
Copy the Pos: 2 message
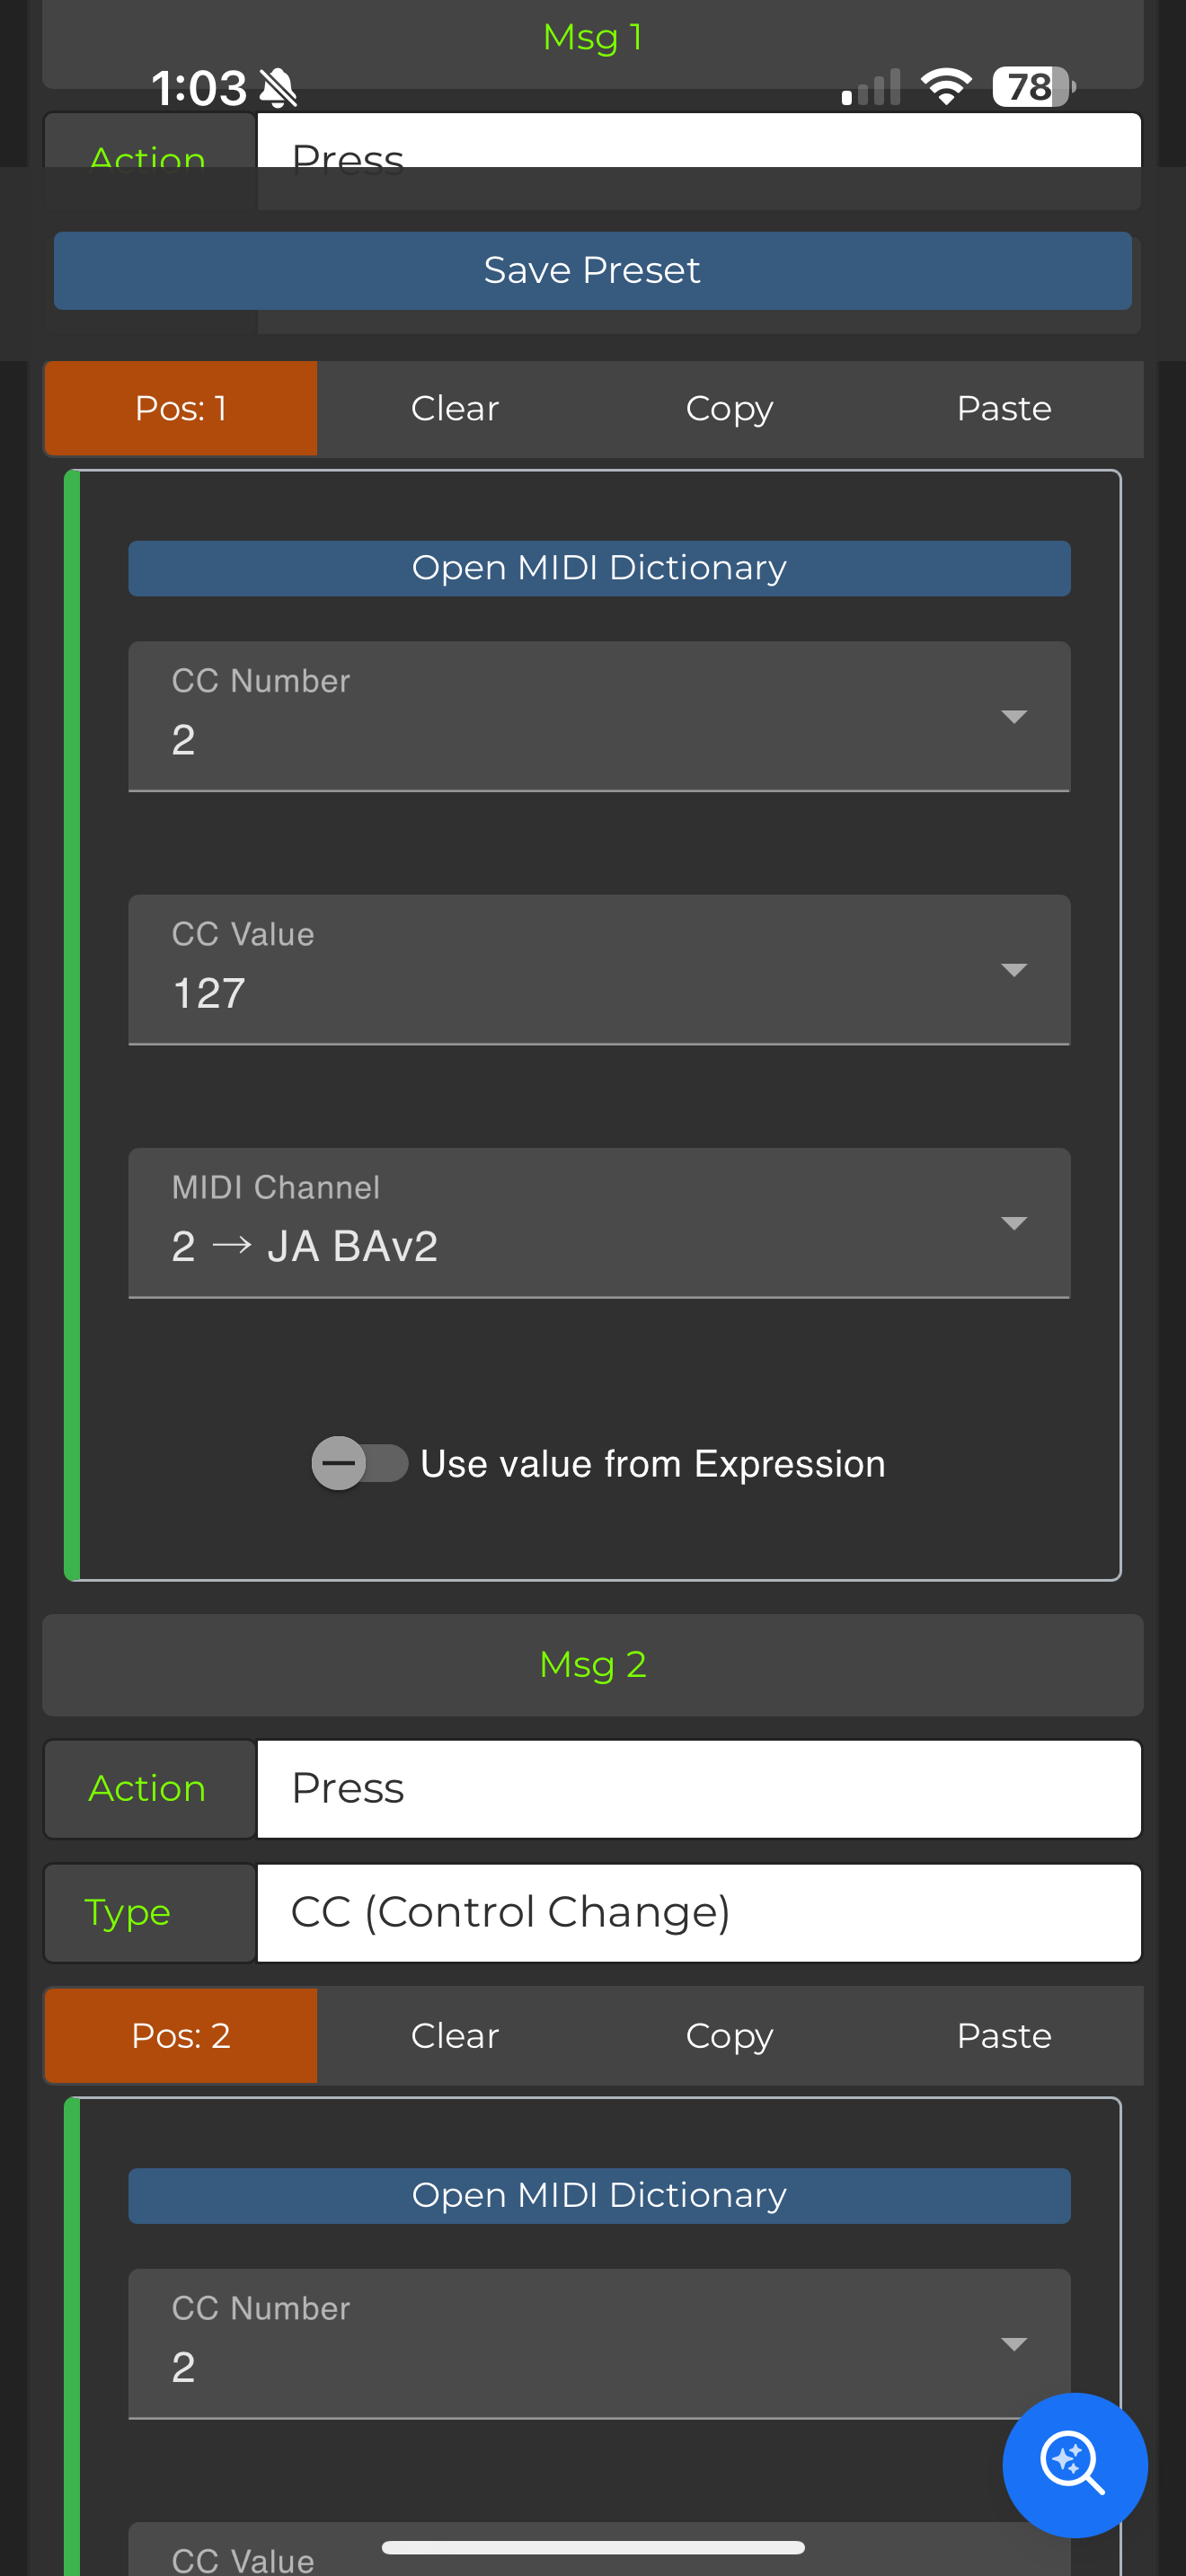click(x=729, y=2035)
